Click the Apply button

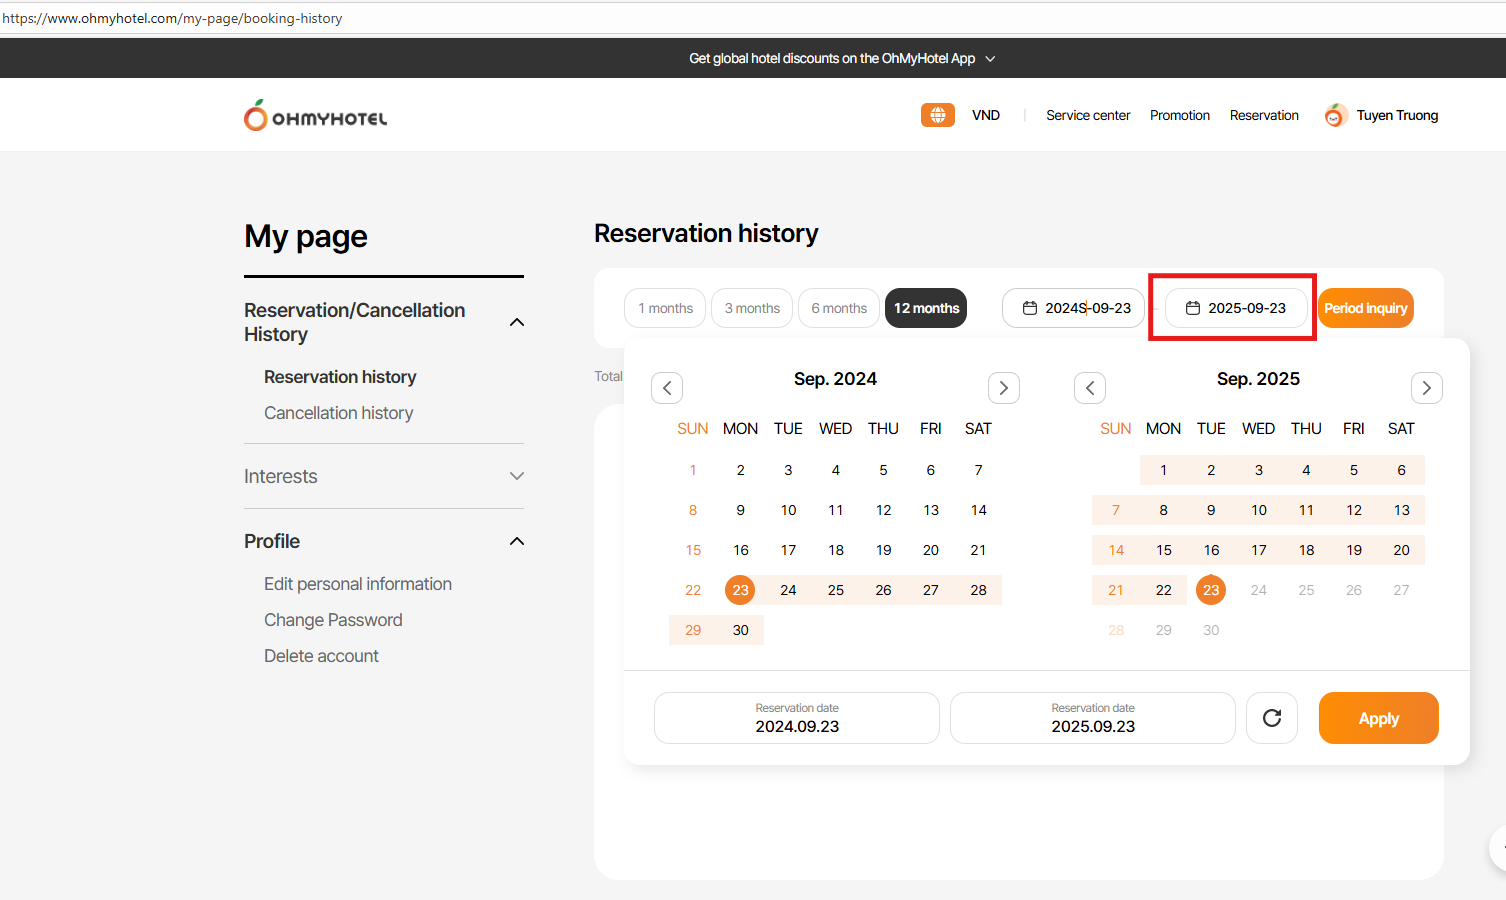[x=1378, y=718]
